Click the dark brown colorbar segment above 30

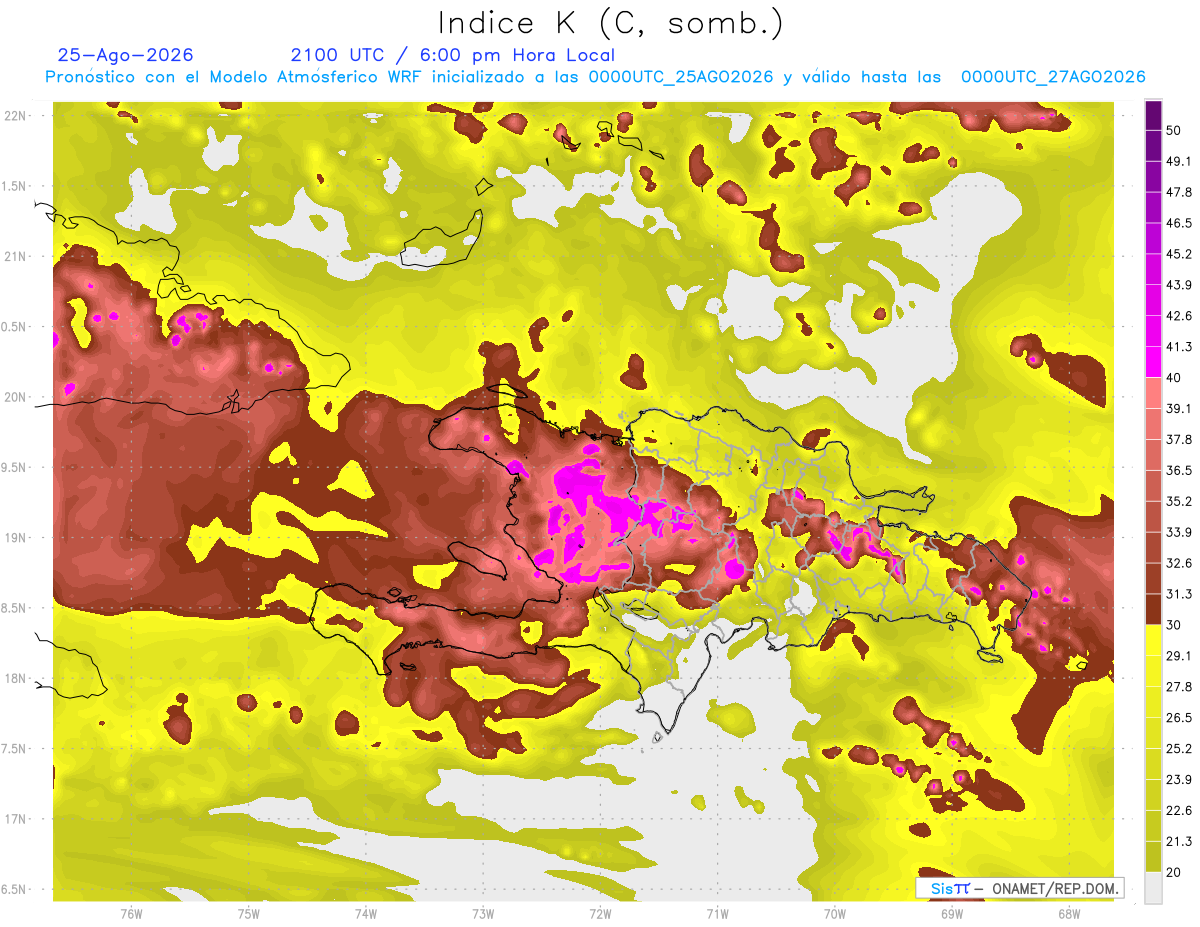click(1153, 609)
